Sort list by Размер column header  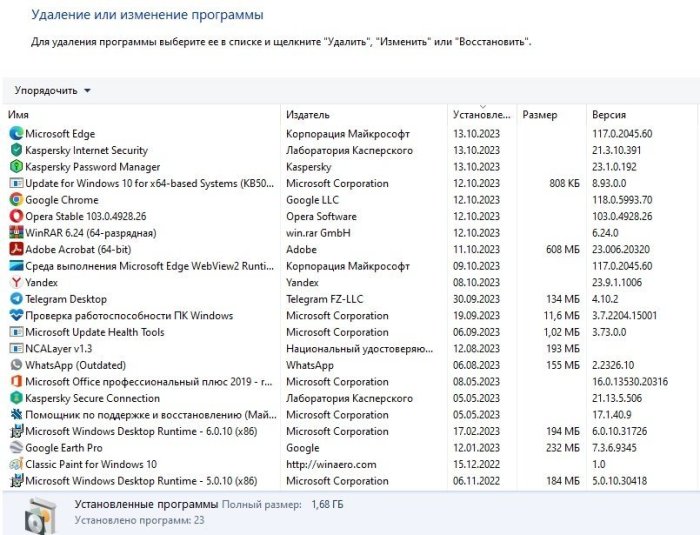(x=540, y=115)
